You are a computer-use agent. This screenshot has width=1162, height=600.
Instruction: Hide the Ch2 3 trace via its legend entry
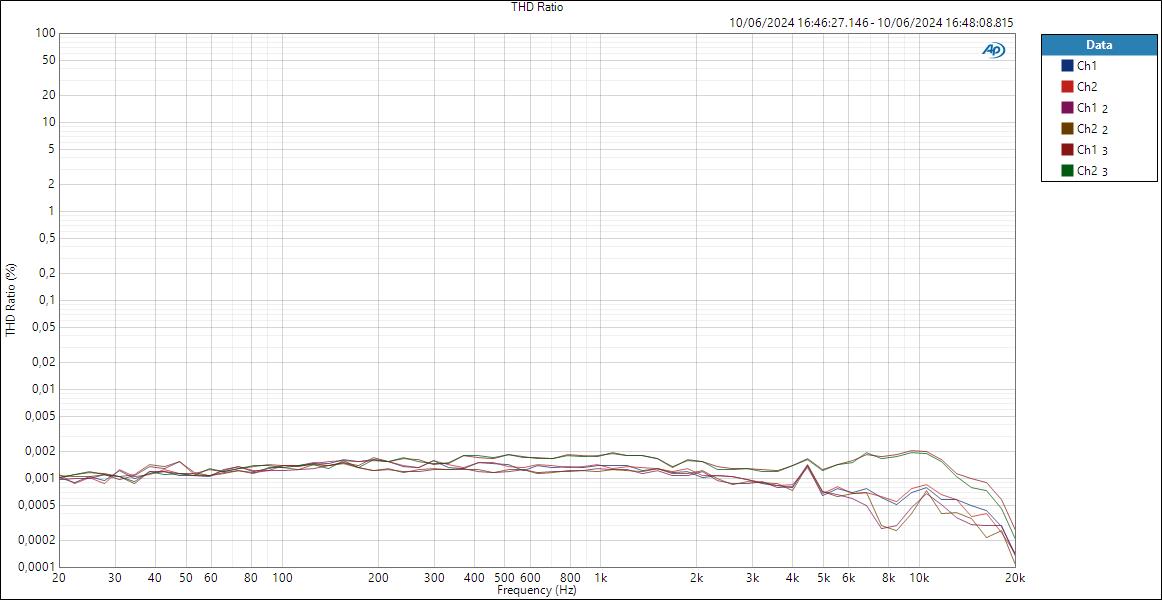1092,170
